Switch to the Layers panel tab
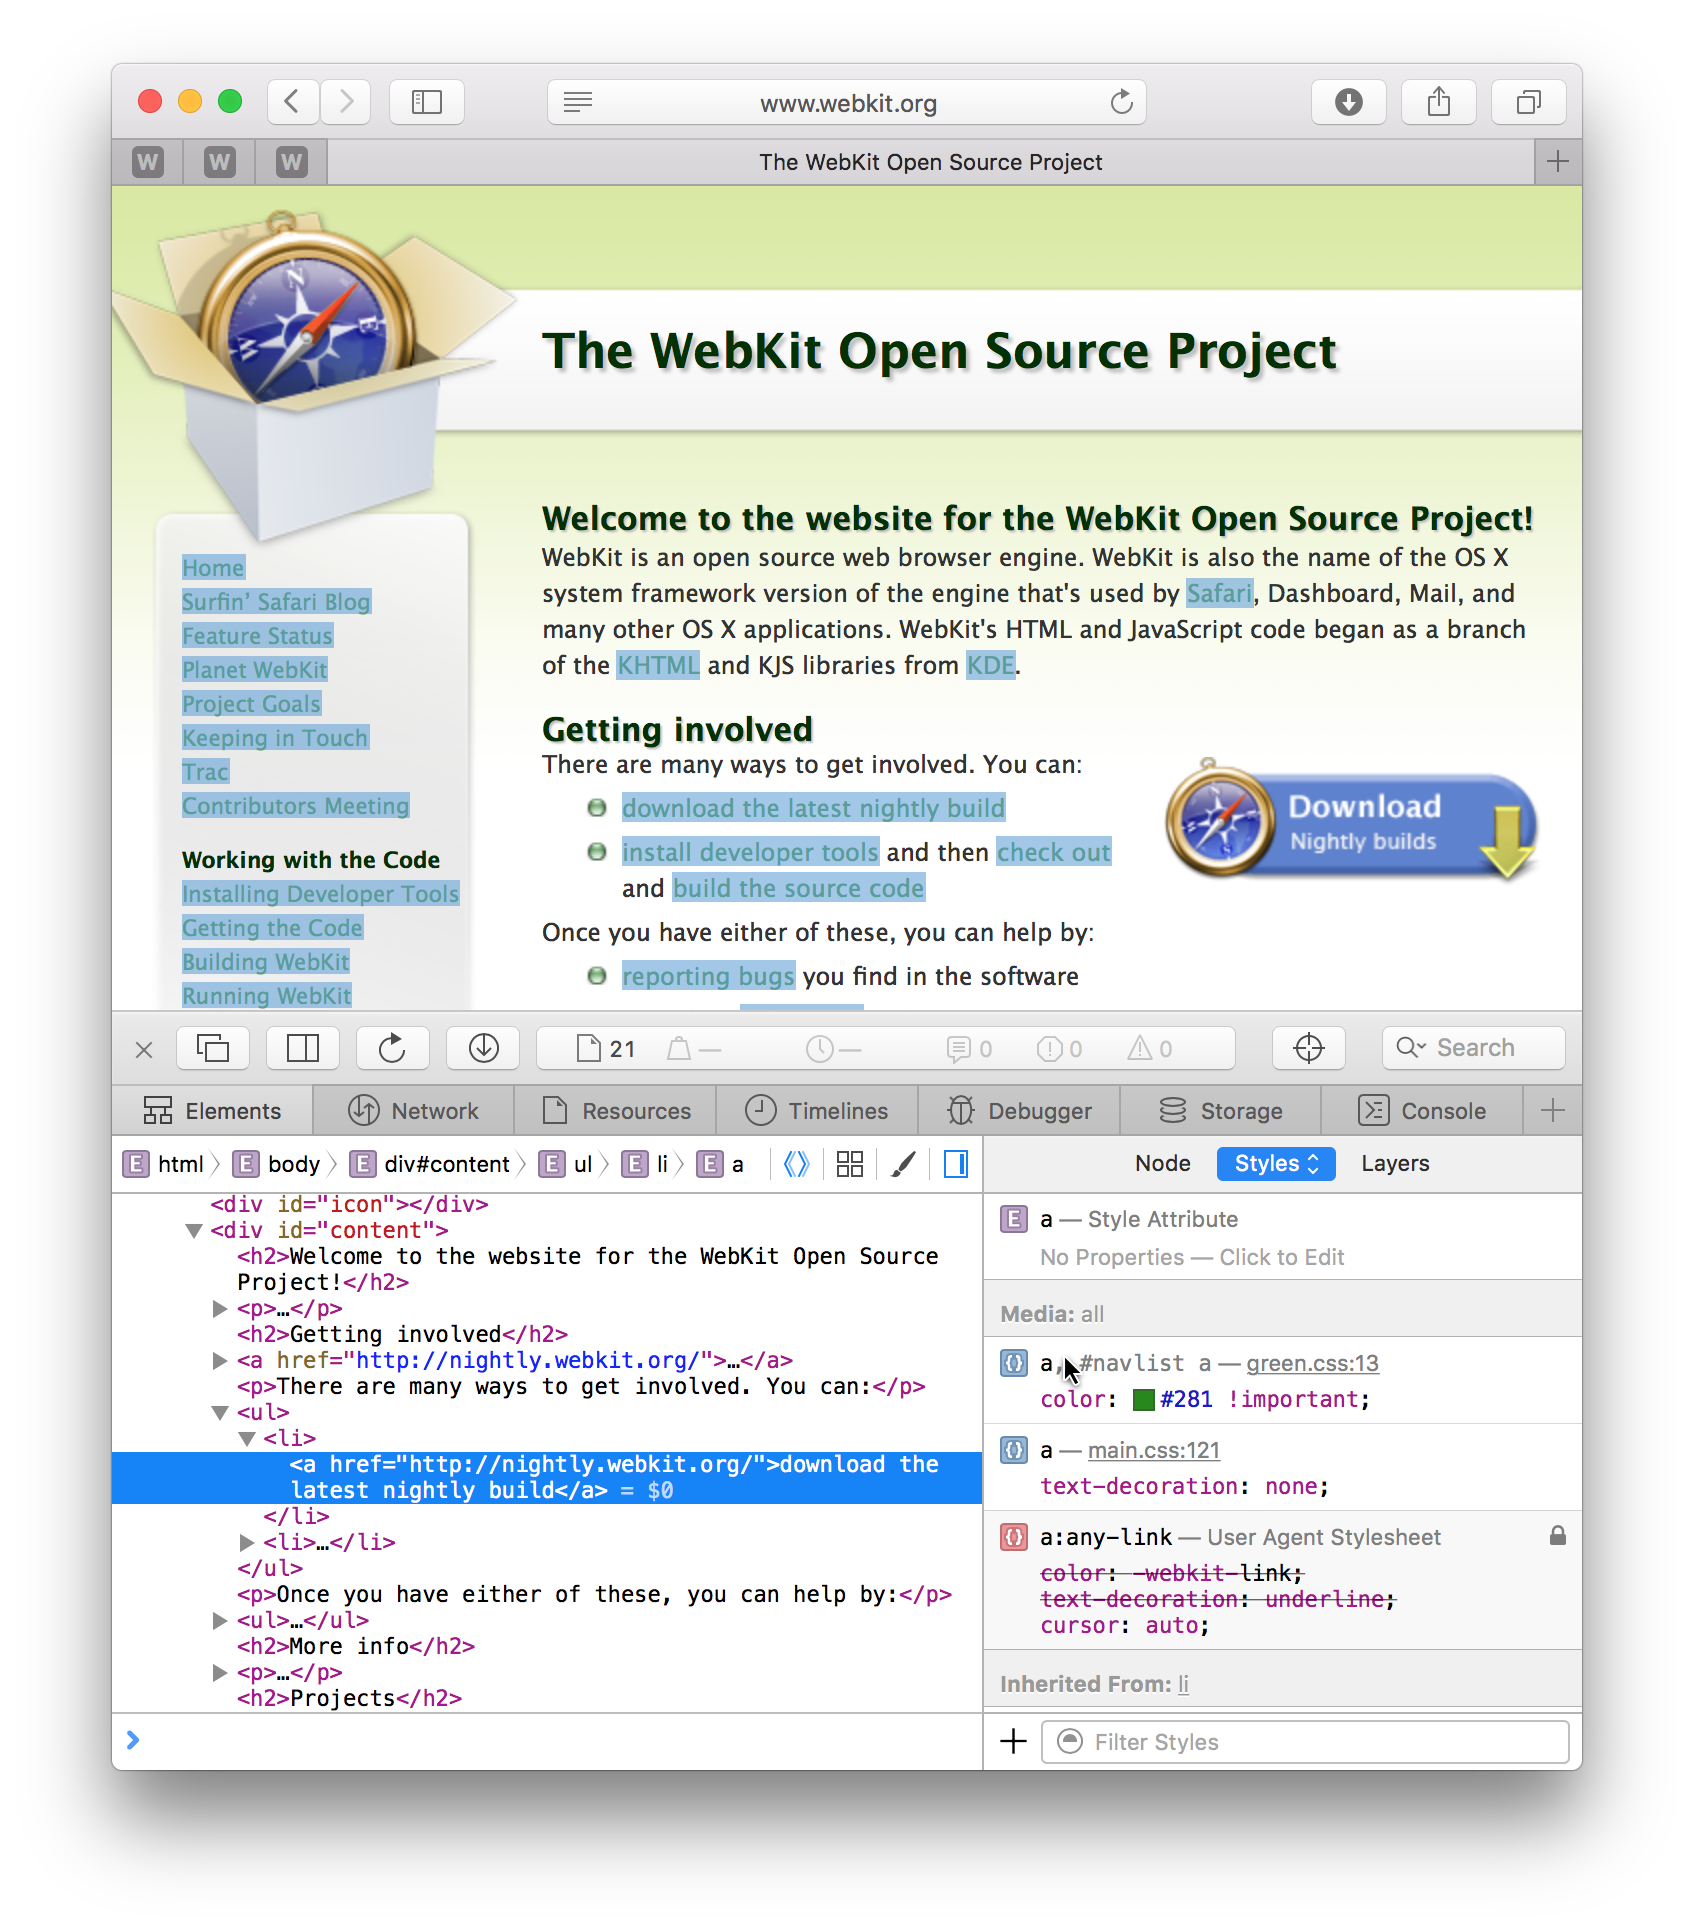Viewport: 1694px width, 1930px height. coord(1394,1163)
